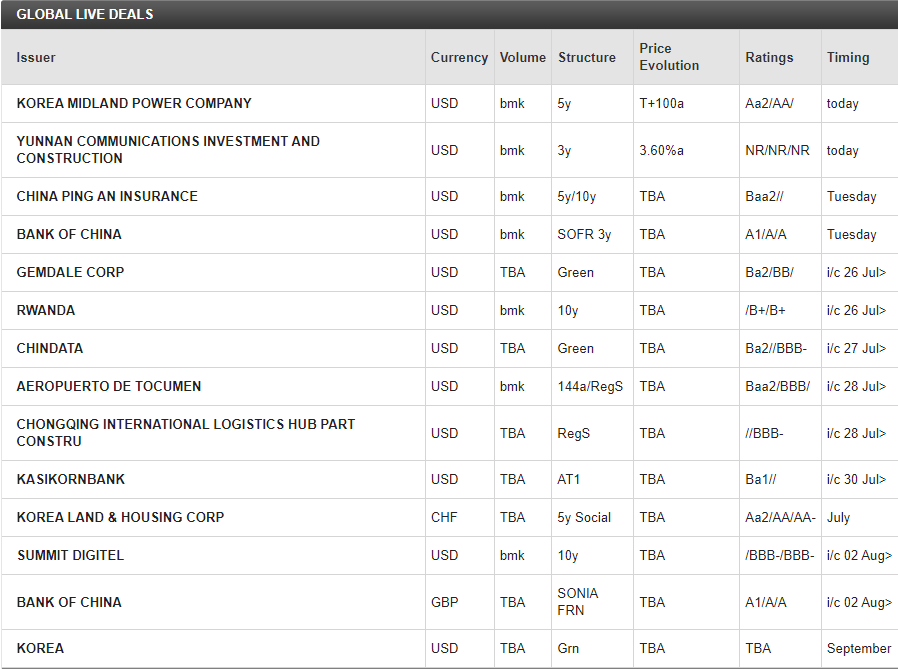Open the Korea issuer in last row

pyautogui.click(x=40, y=648)
